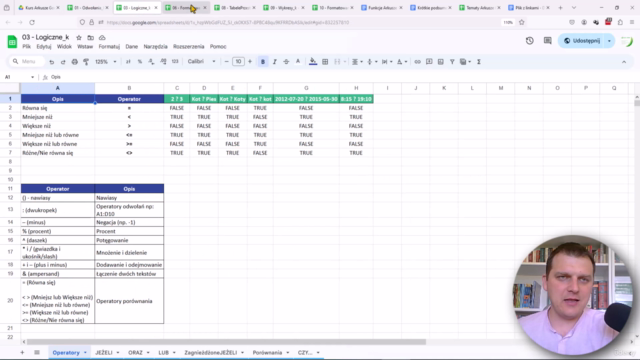
Task: Open version history clock icon
Action: click(x=529, y=41)
